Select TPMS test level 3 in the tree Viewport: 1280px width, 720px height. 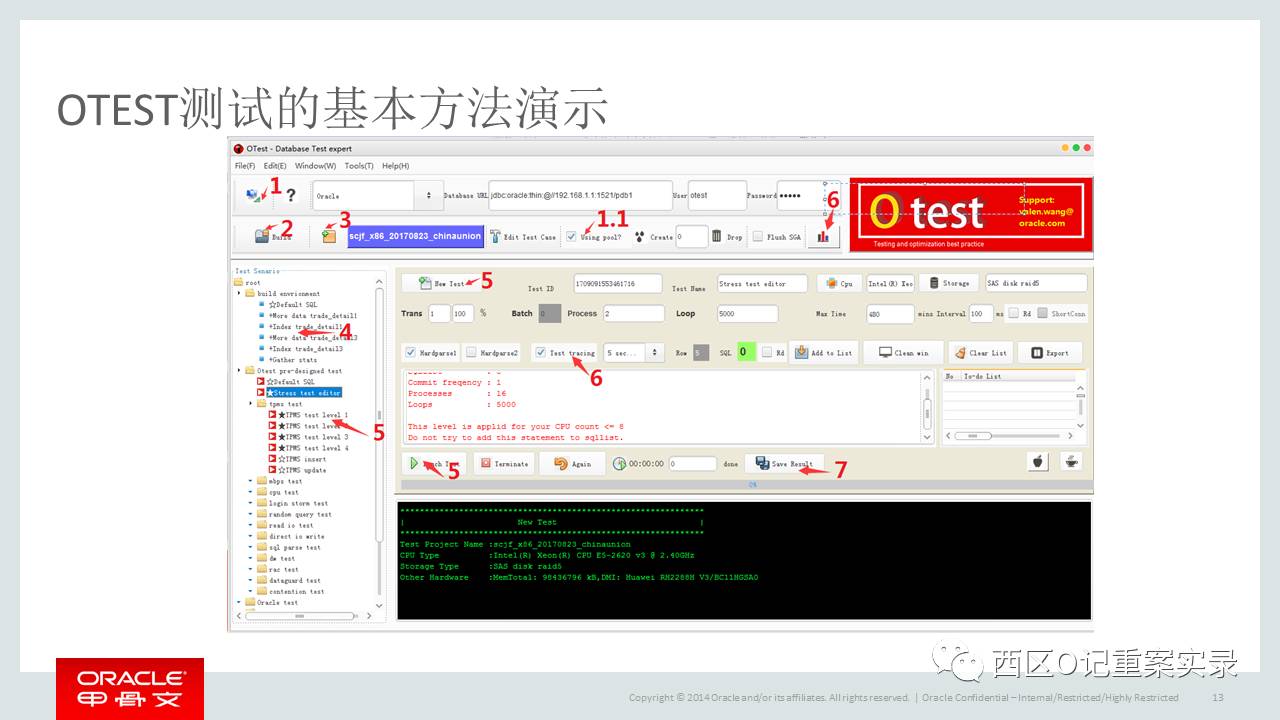(312, 437)
